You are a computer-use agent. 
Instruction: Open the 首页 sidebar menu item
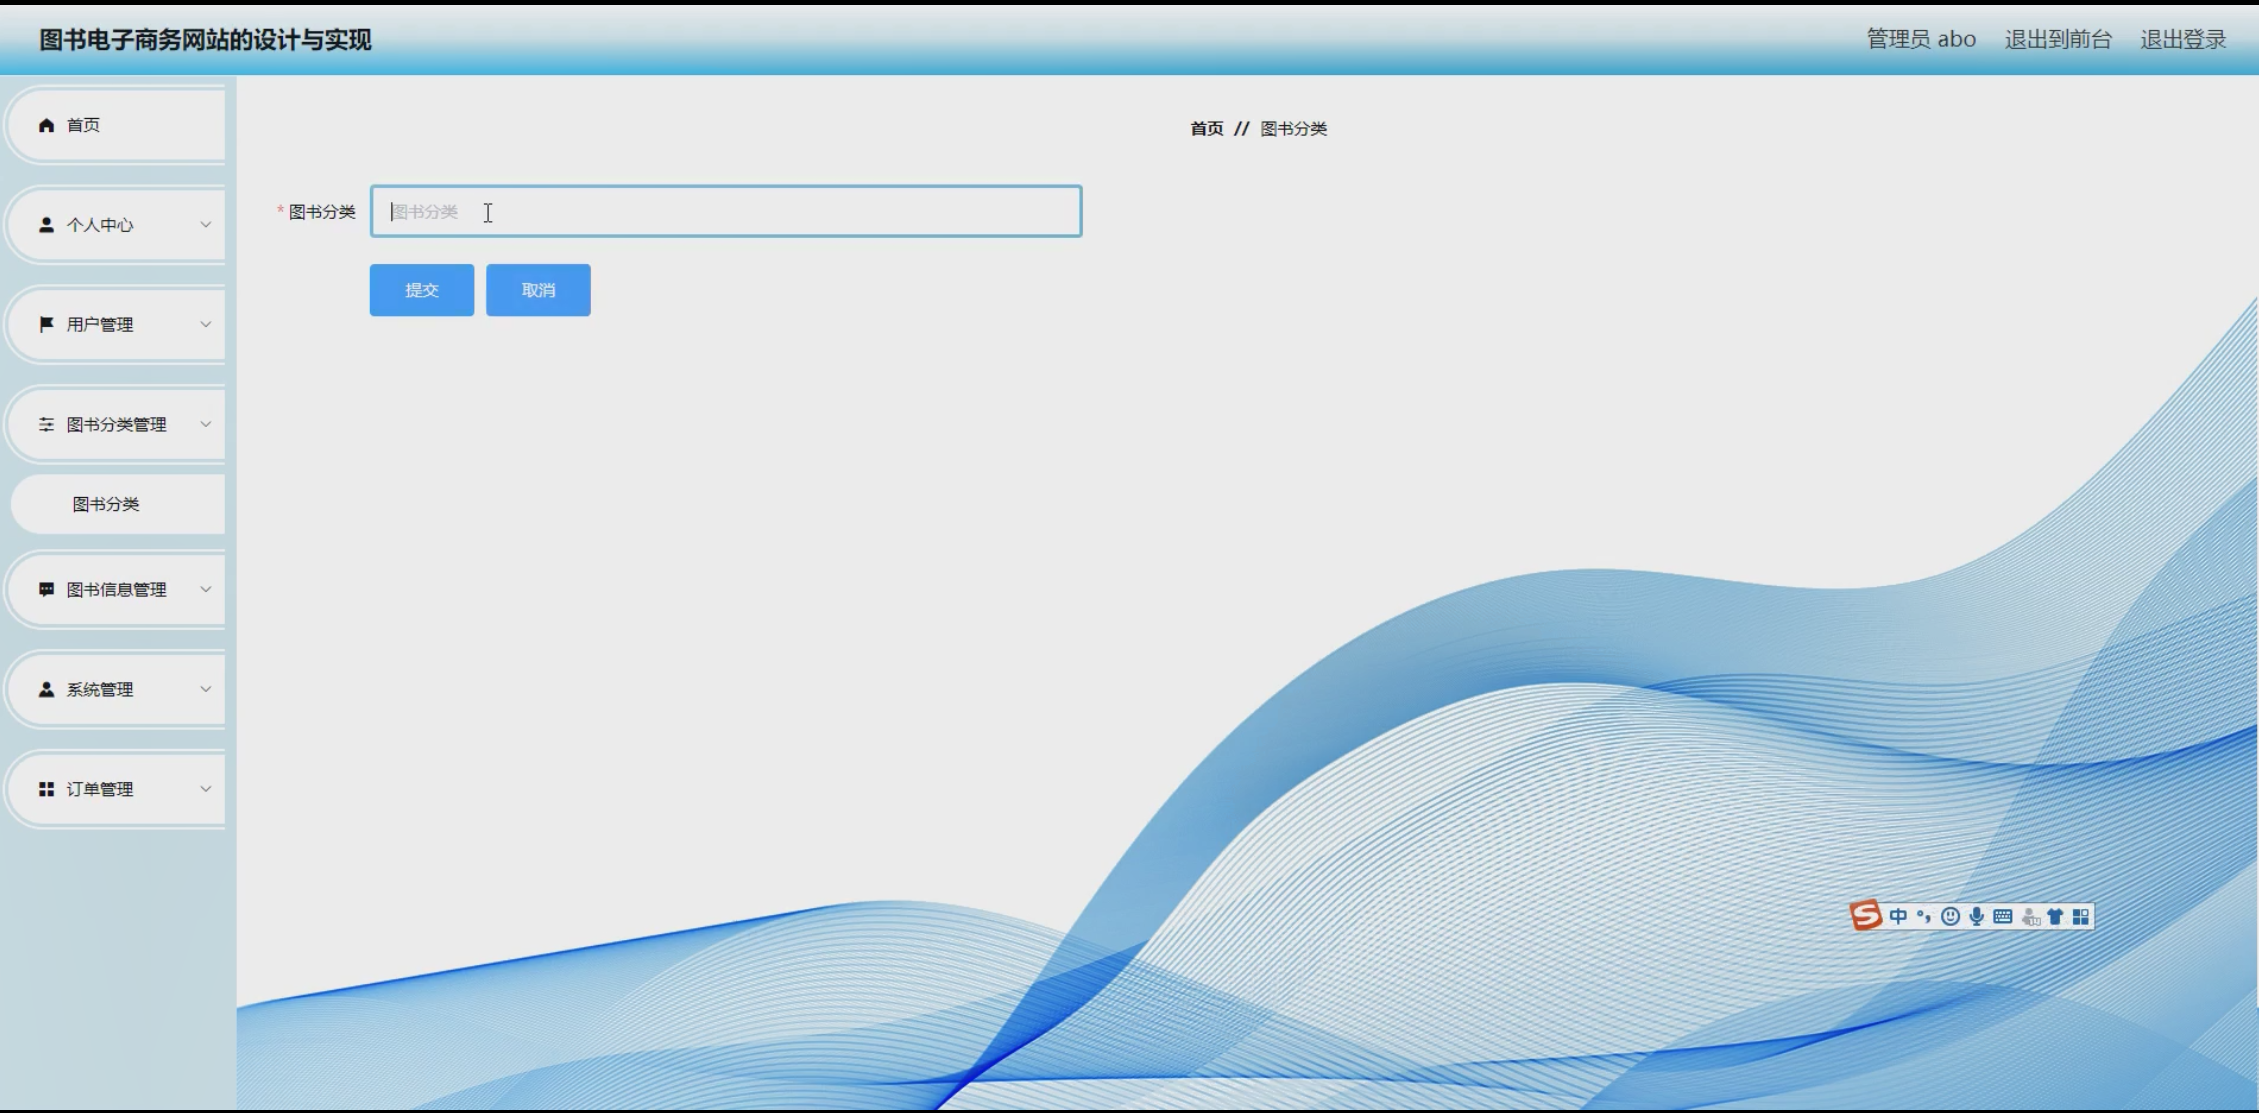pos(116,125)
